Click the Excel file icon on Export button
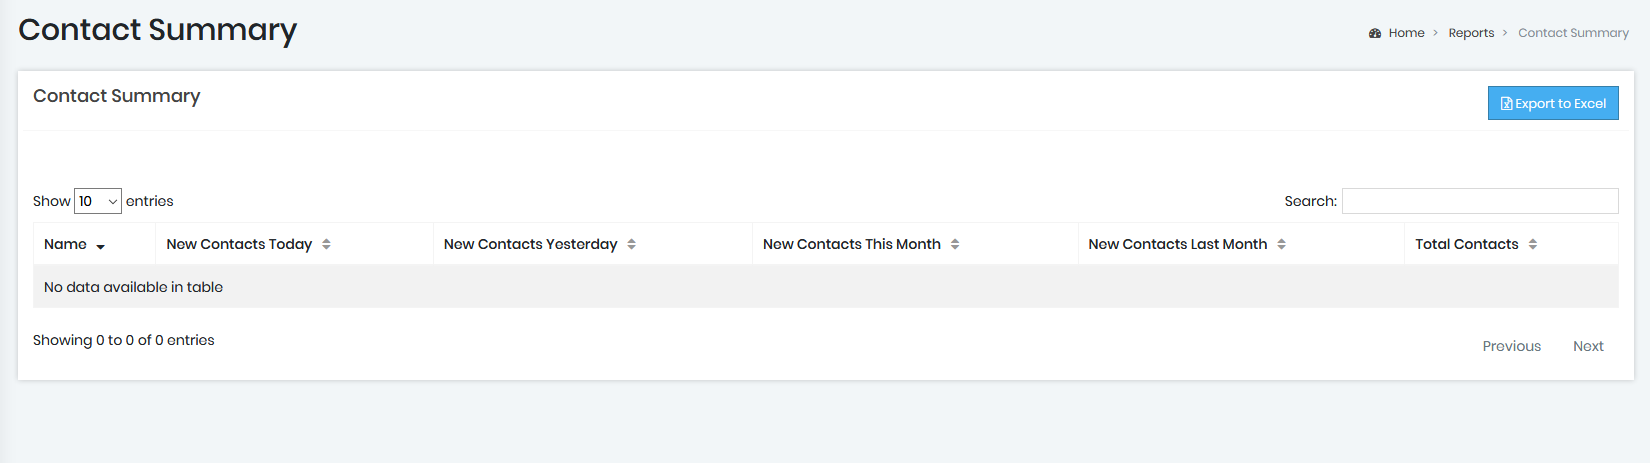Image resolution: width=1650 pixels, height=463 pixels. tap(1506, 104)
